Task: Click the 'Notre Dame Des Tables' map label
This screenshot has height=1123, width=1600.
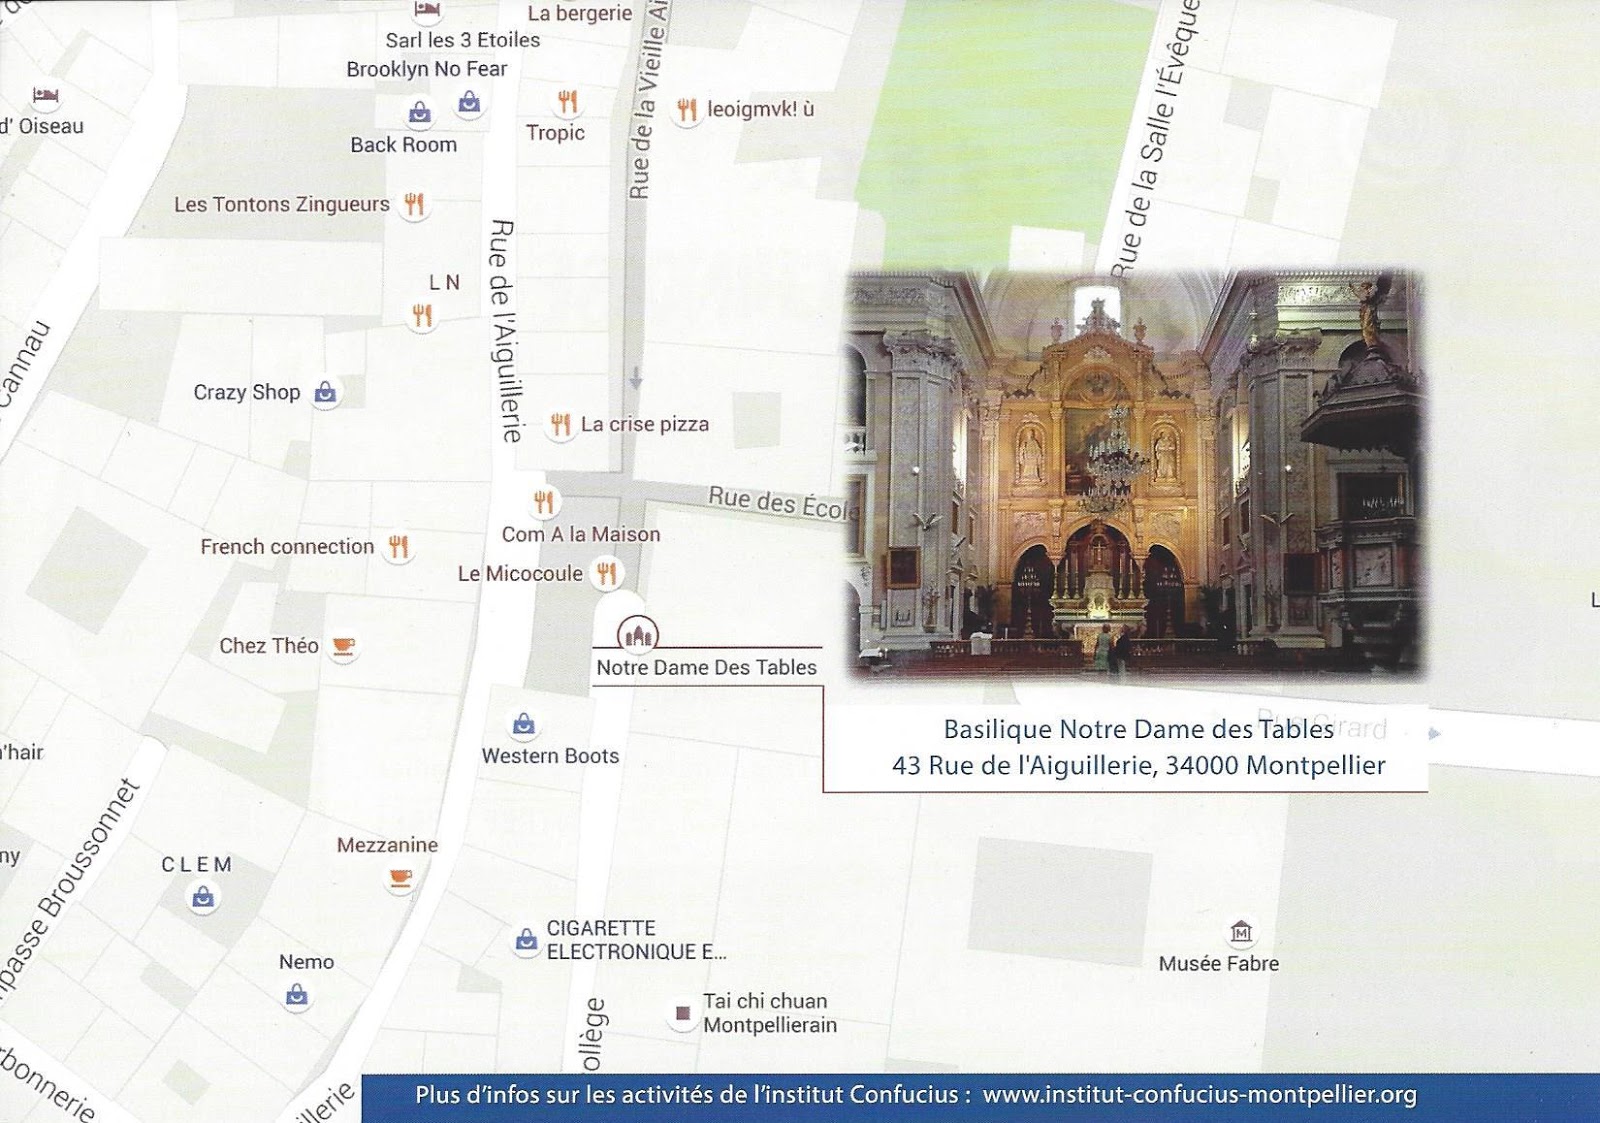Action: coord(707,667)
